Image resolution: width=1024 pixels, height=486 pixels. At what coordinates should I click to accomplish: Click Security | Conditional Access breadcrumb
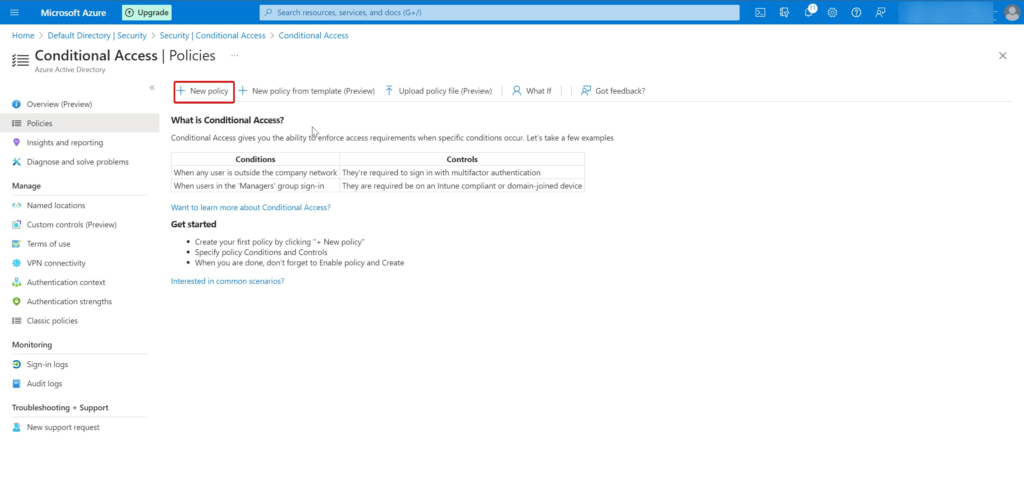(x=212, y=35)
